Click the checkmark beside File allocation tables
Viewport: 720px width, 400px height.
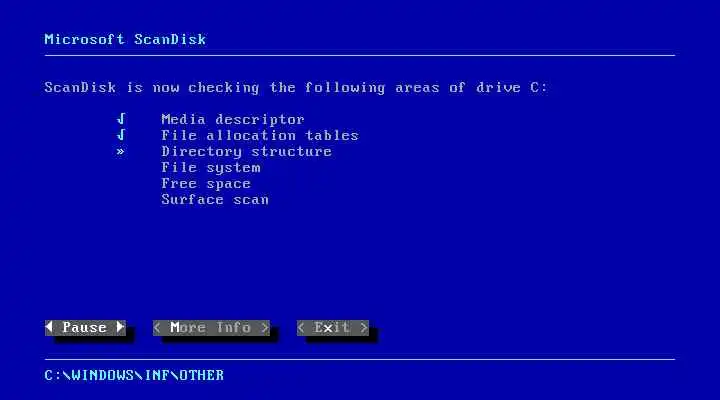click(121, 135)
